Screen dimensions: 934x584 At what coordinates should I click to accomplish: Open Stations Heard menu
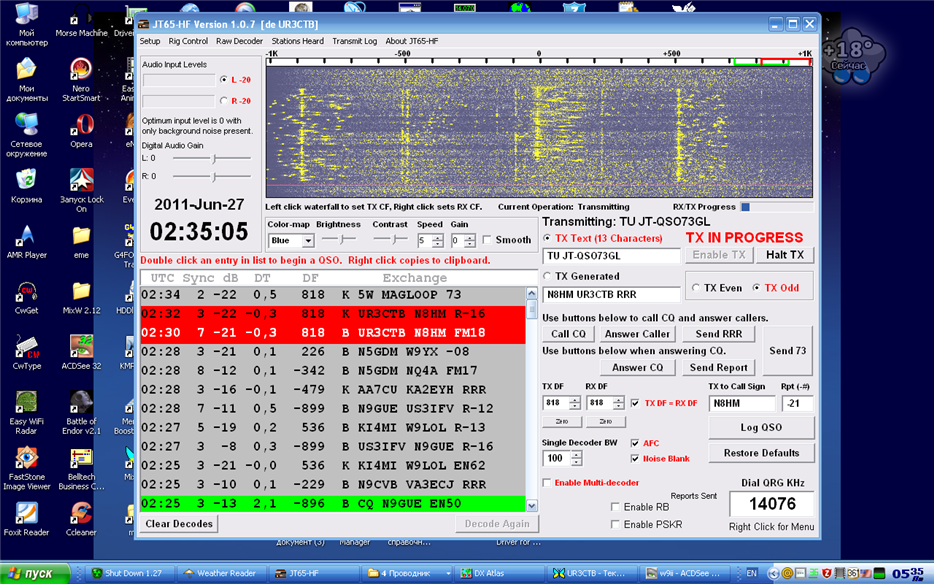pos(297,41)
